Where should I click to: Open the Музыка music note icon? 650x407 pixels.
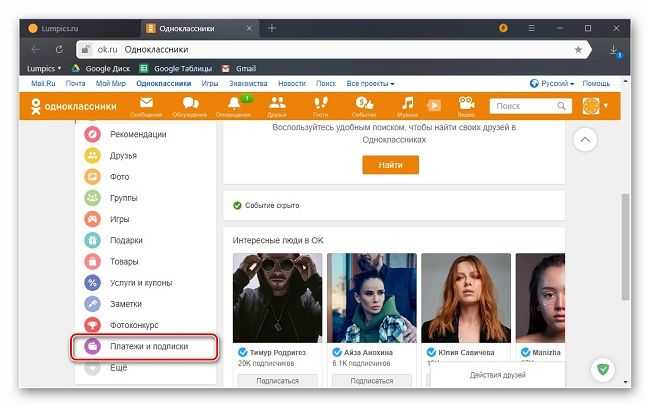[x=407, y=105]
